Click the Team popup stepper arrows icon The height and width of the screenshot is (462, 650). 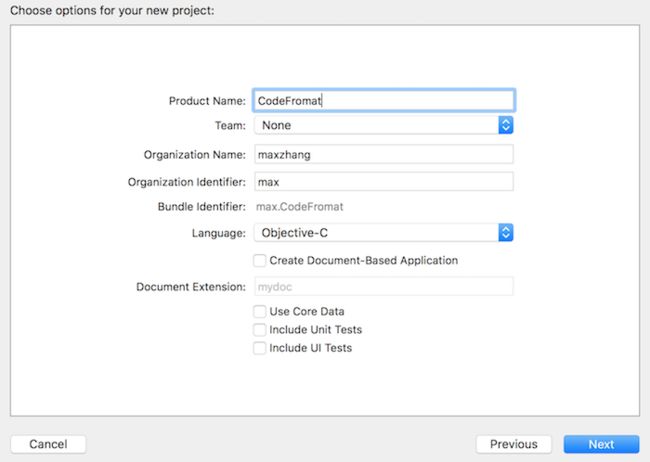[x=505, y=125]
